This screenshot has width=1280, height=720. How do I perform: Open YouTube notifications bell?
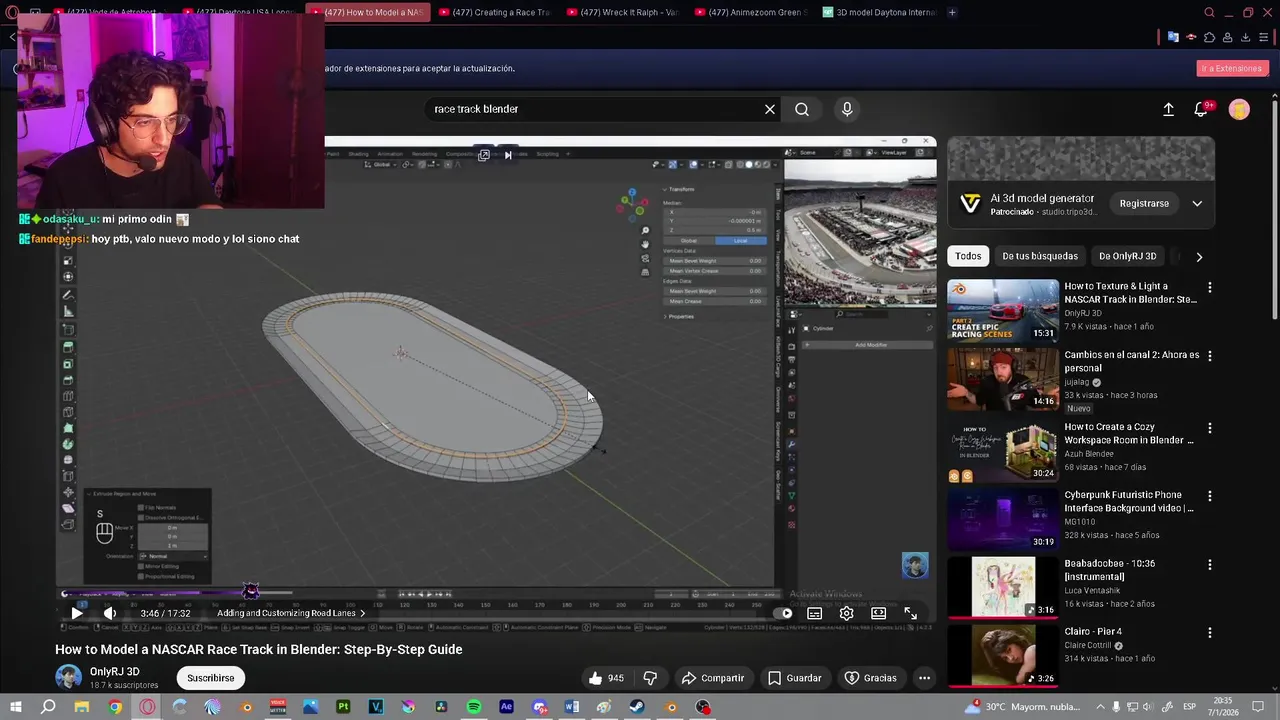point(1201,109)
